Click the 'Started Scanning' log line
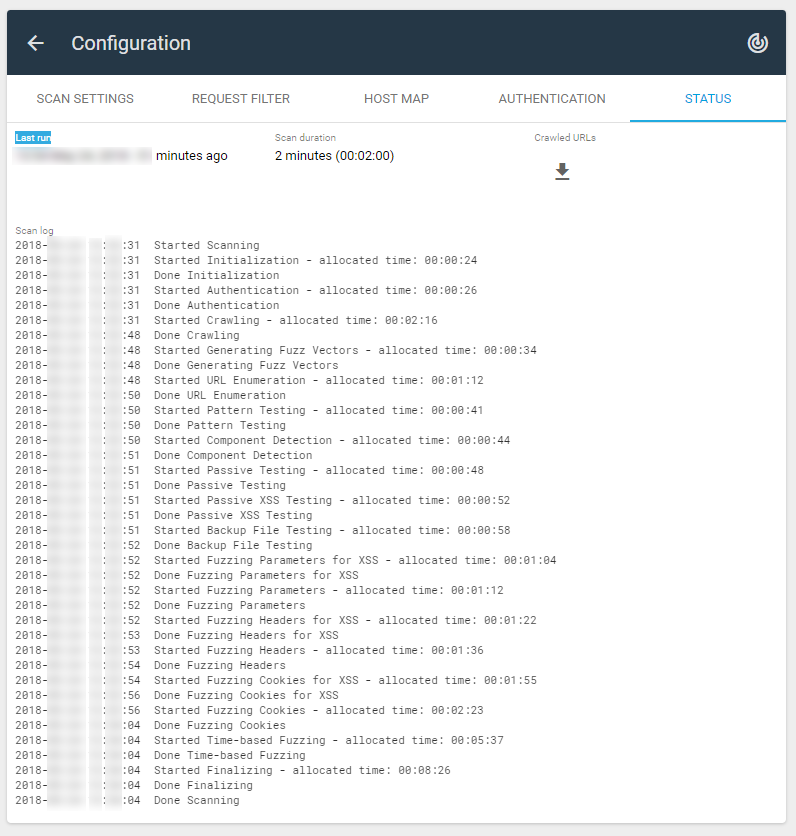796x836 pixels. pyautogui.click(x=206, y=245)
